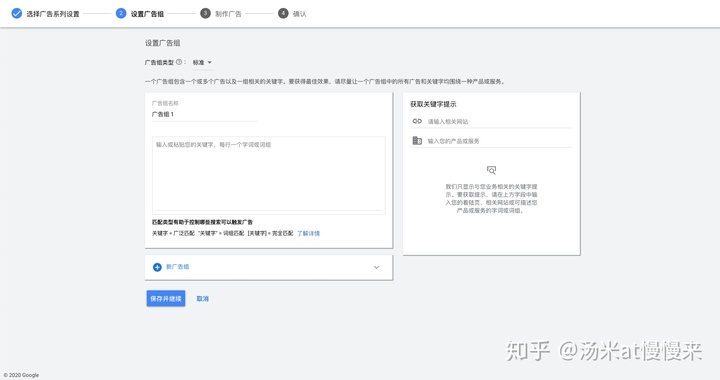Click the building icon for product or service
Image resolution: width=720 pixels, height=380 pixels.
click(417, 140)
